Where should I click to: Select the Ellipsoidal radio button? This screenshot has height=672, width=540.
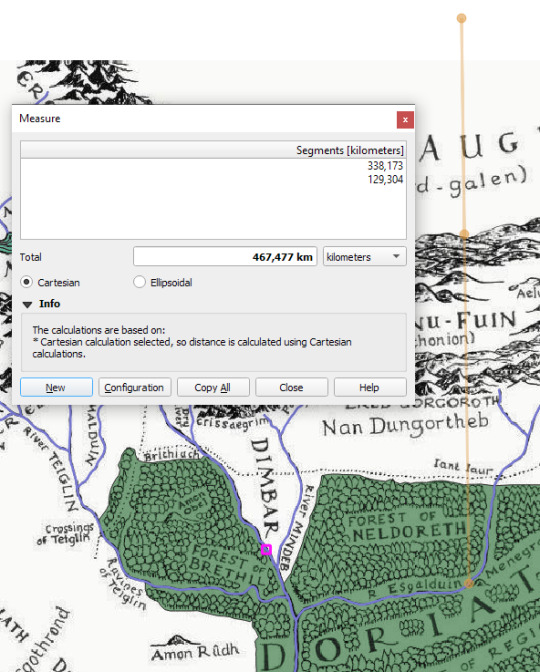point(139,282)
